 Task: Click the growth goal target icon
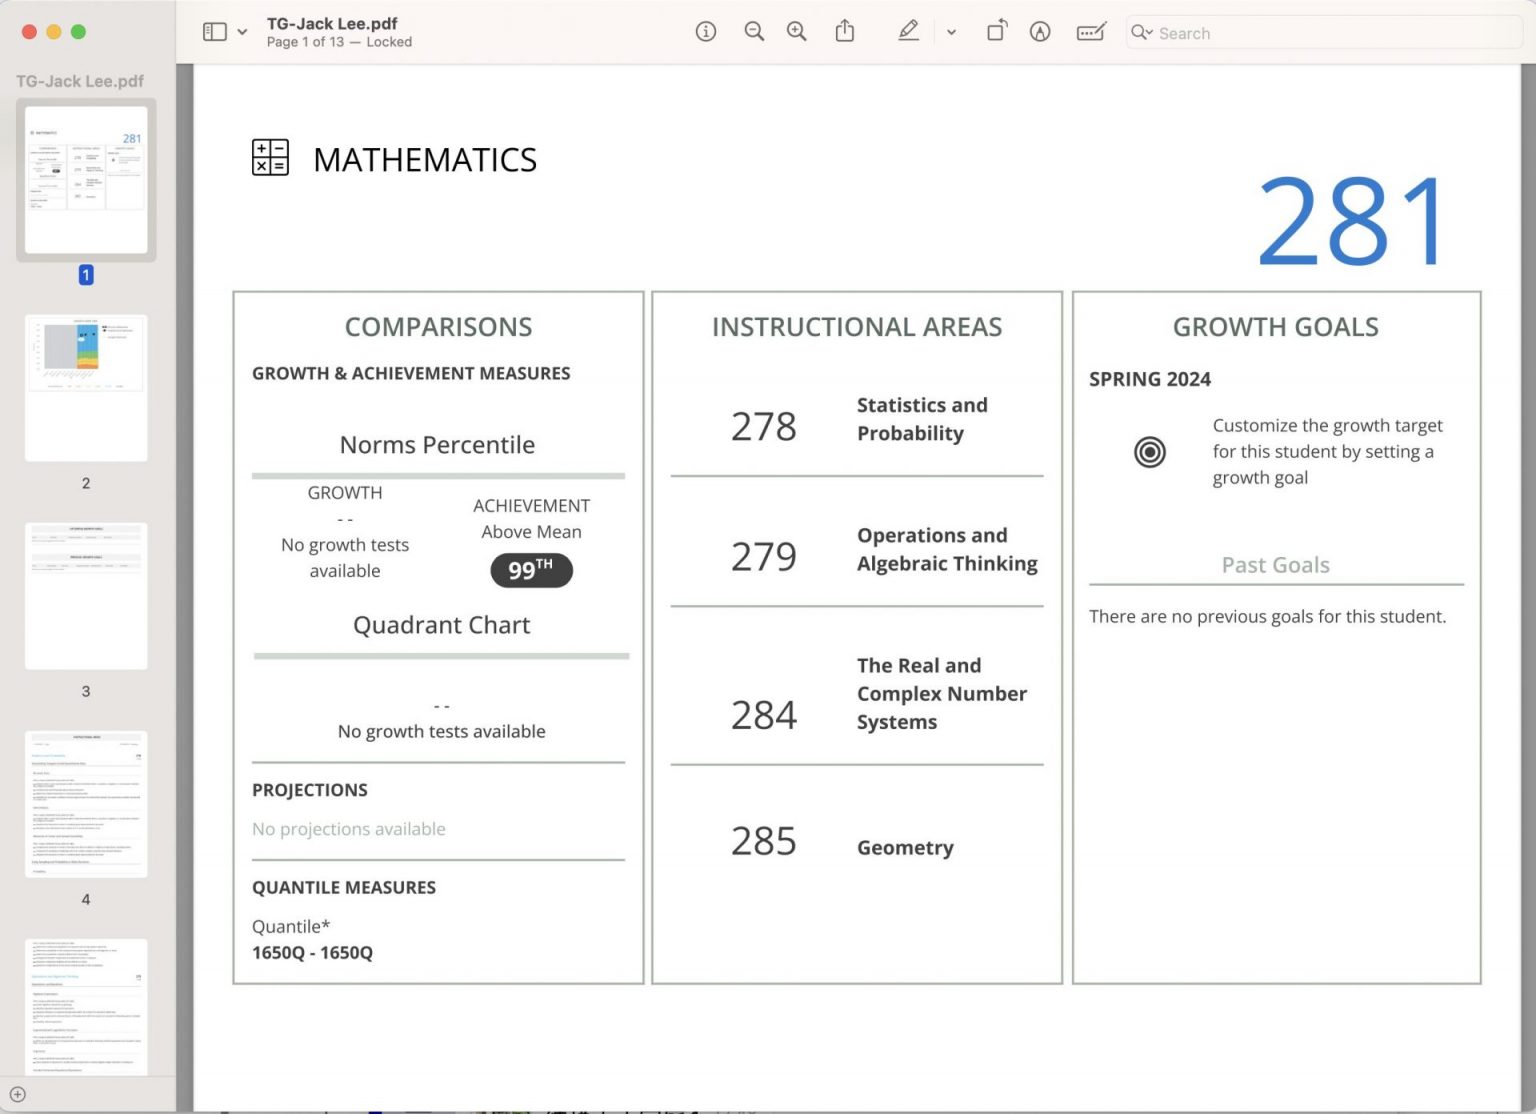coord(1150,452)
